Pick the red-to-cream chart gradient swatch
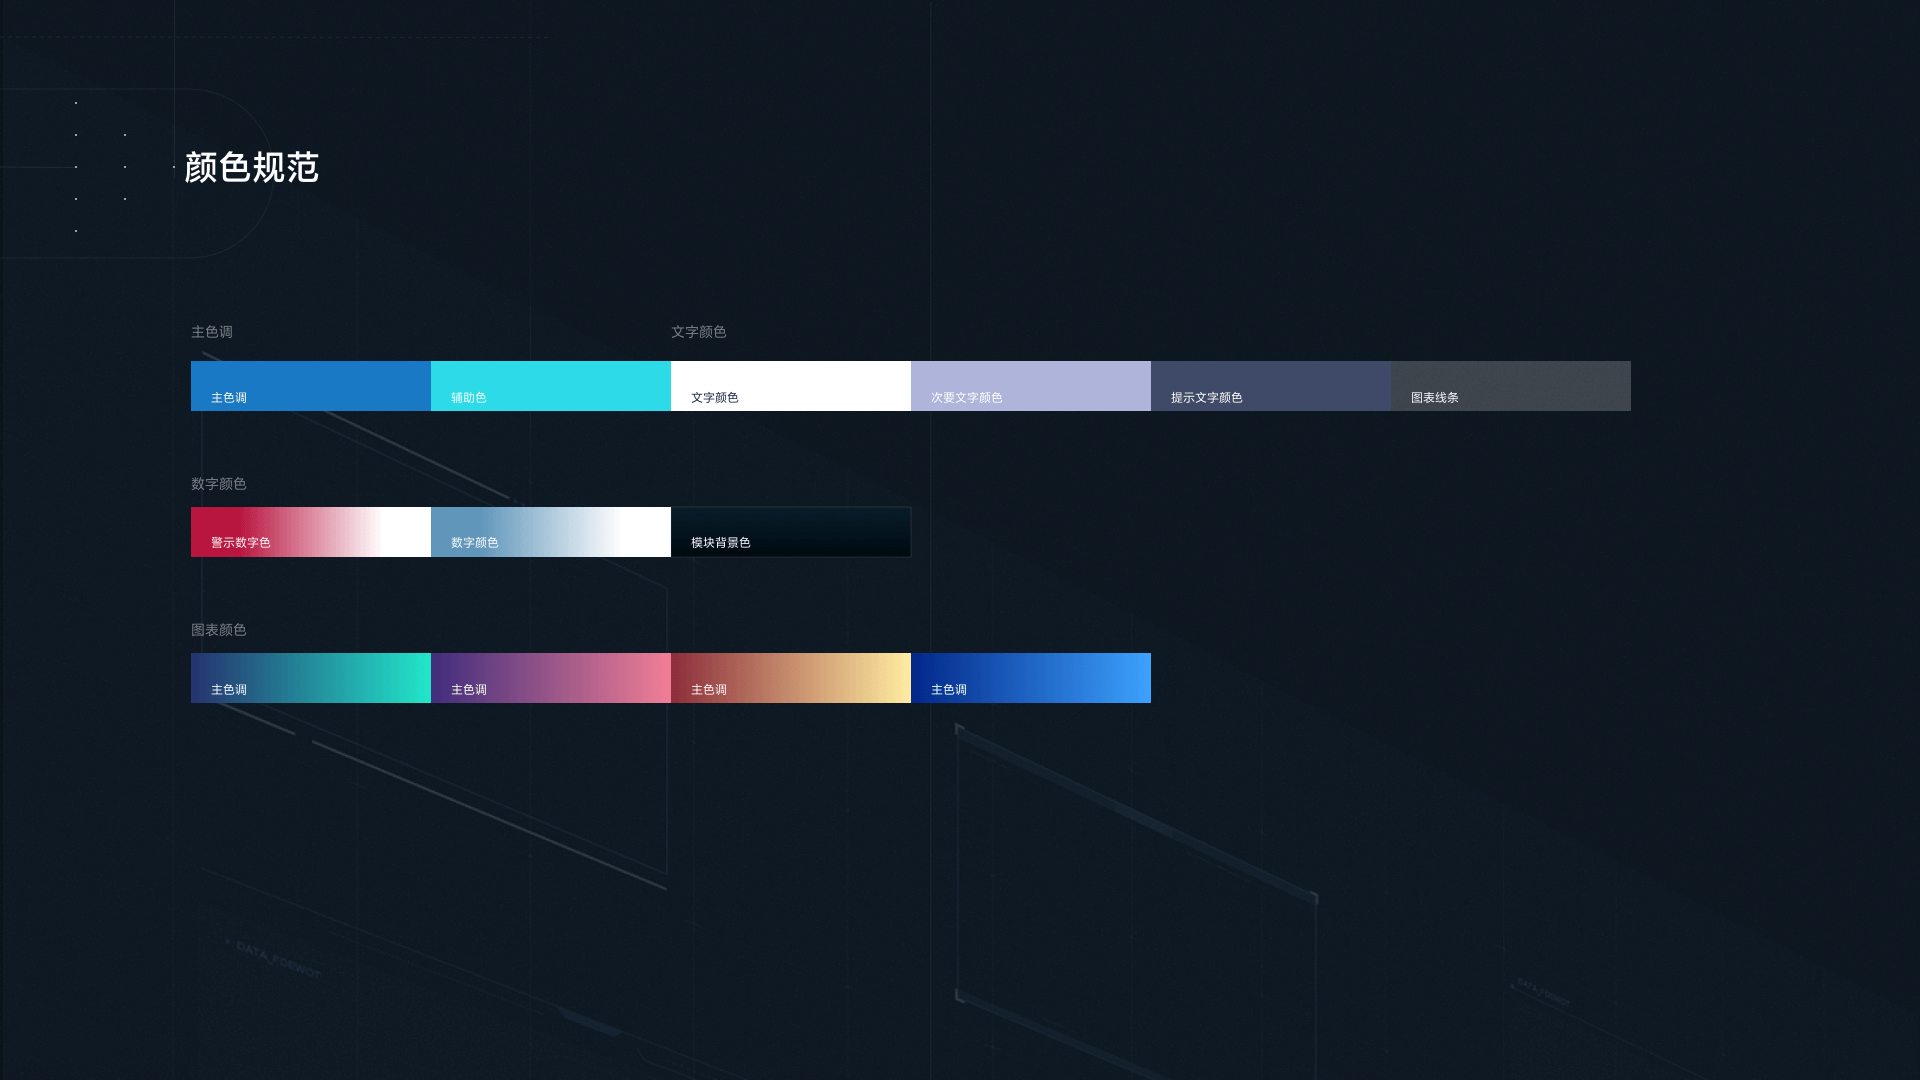 tap(791, 678)
